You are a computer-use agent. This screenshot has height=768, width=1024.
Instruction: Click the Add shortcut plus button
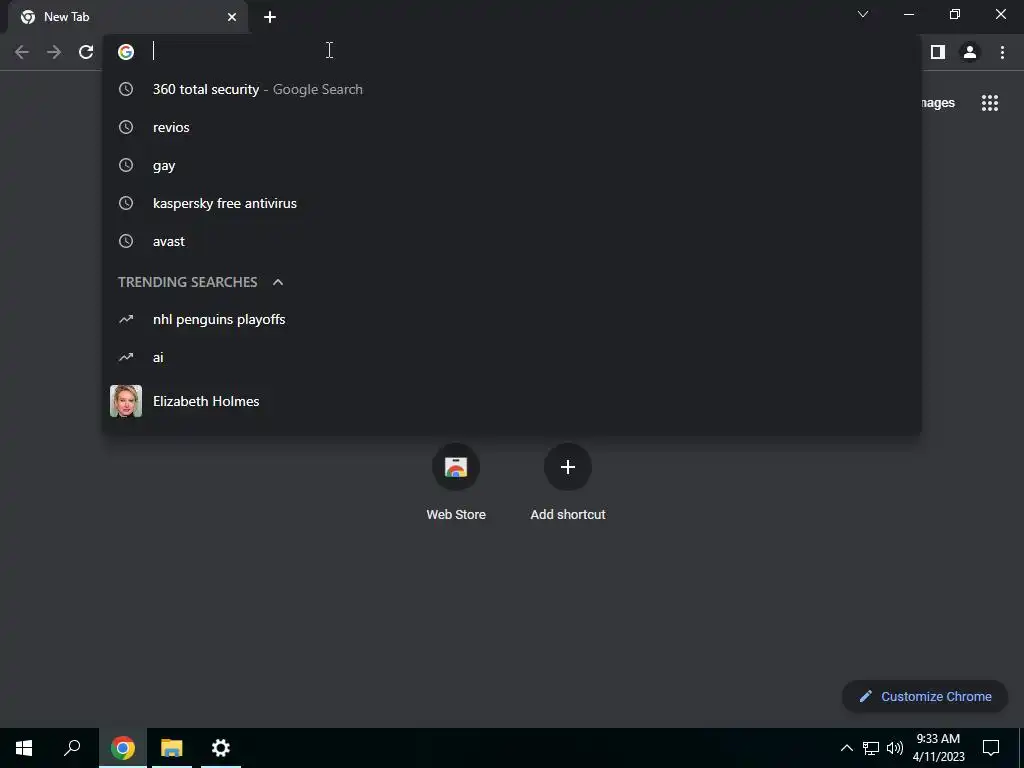coord(568,467)
